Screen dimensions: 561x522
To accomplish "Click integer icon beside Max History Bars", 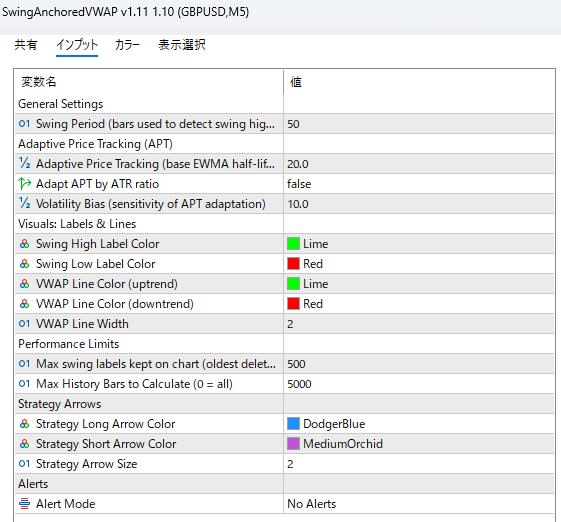I will pyautogui.click(x=24, y=384).
